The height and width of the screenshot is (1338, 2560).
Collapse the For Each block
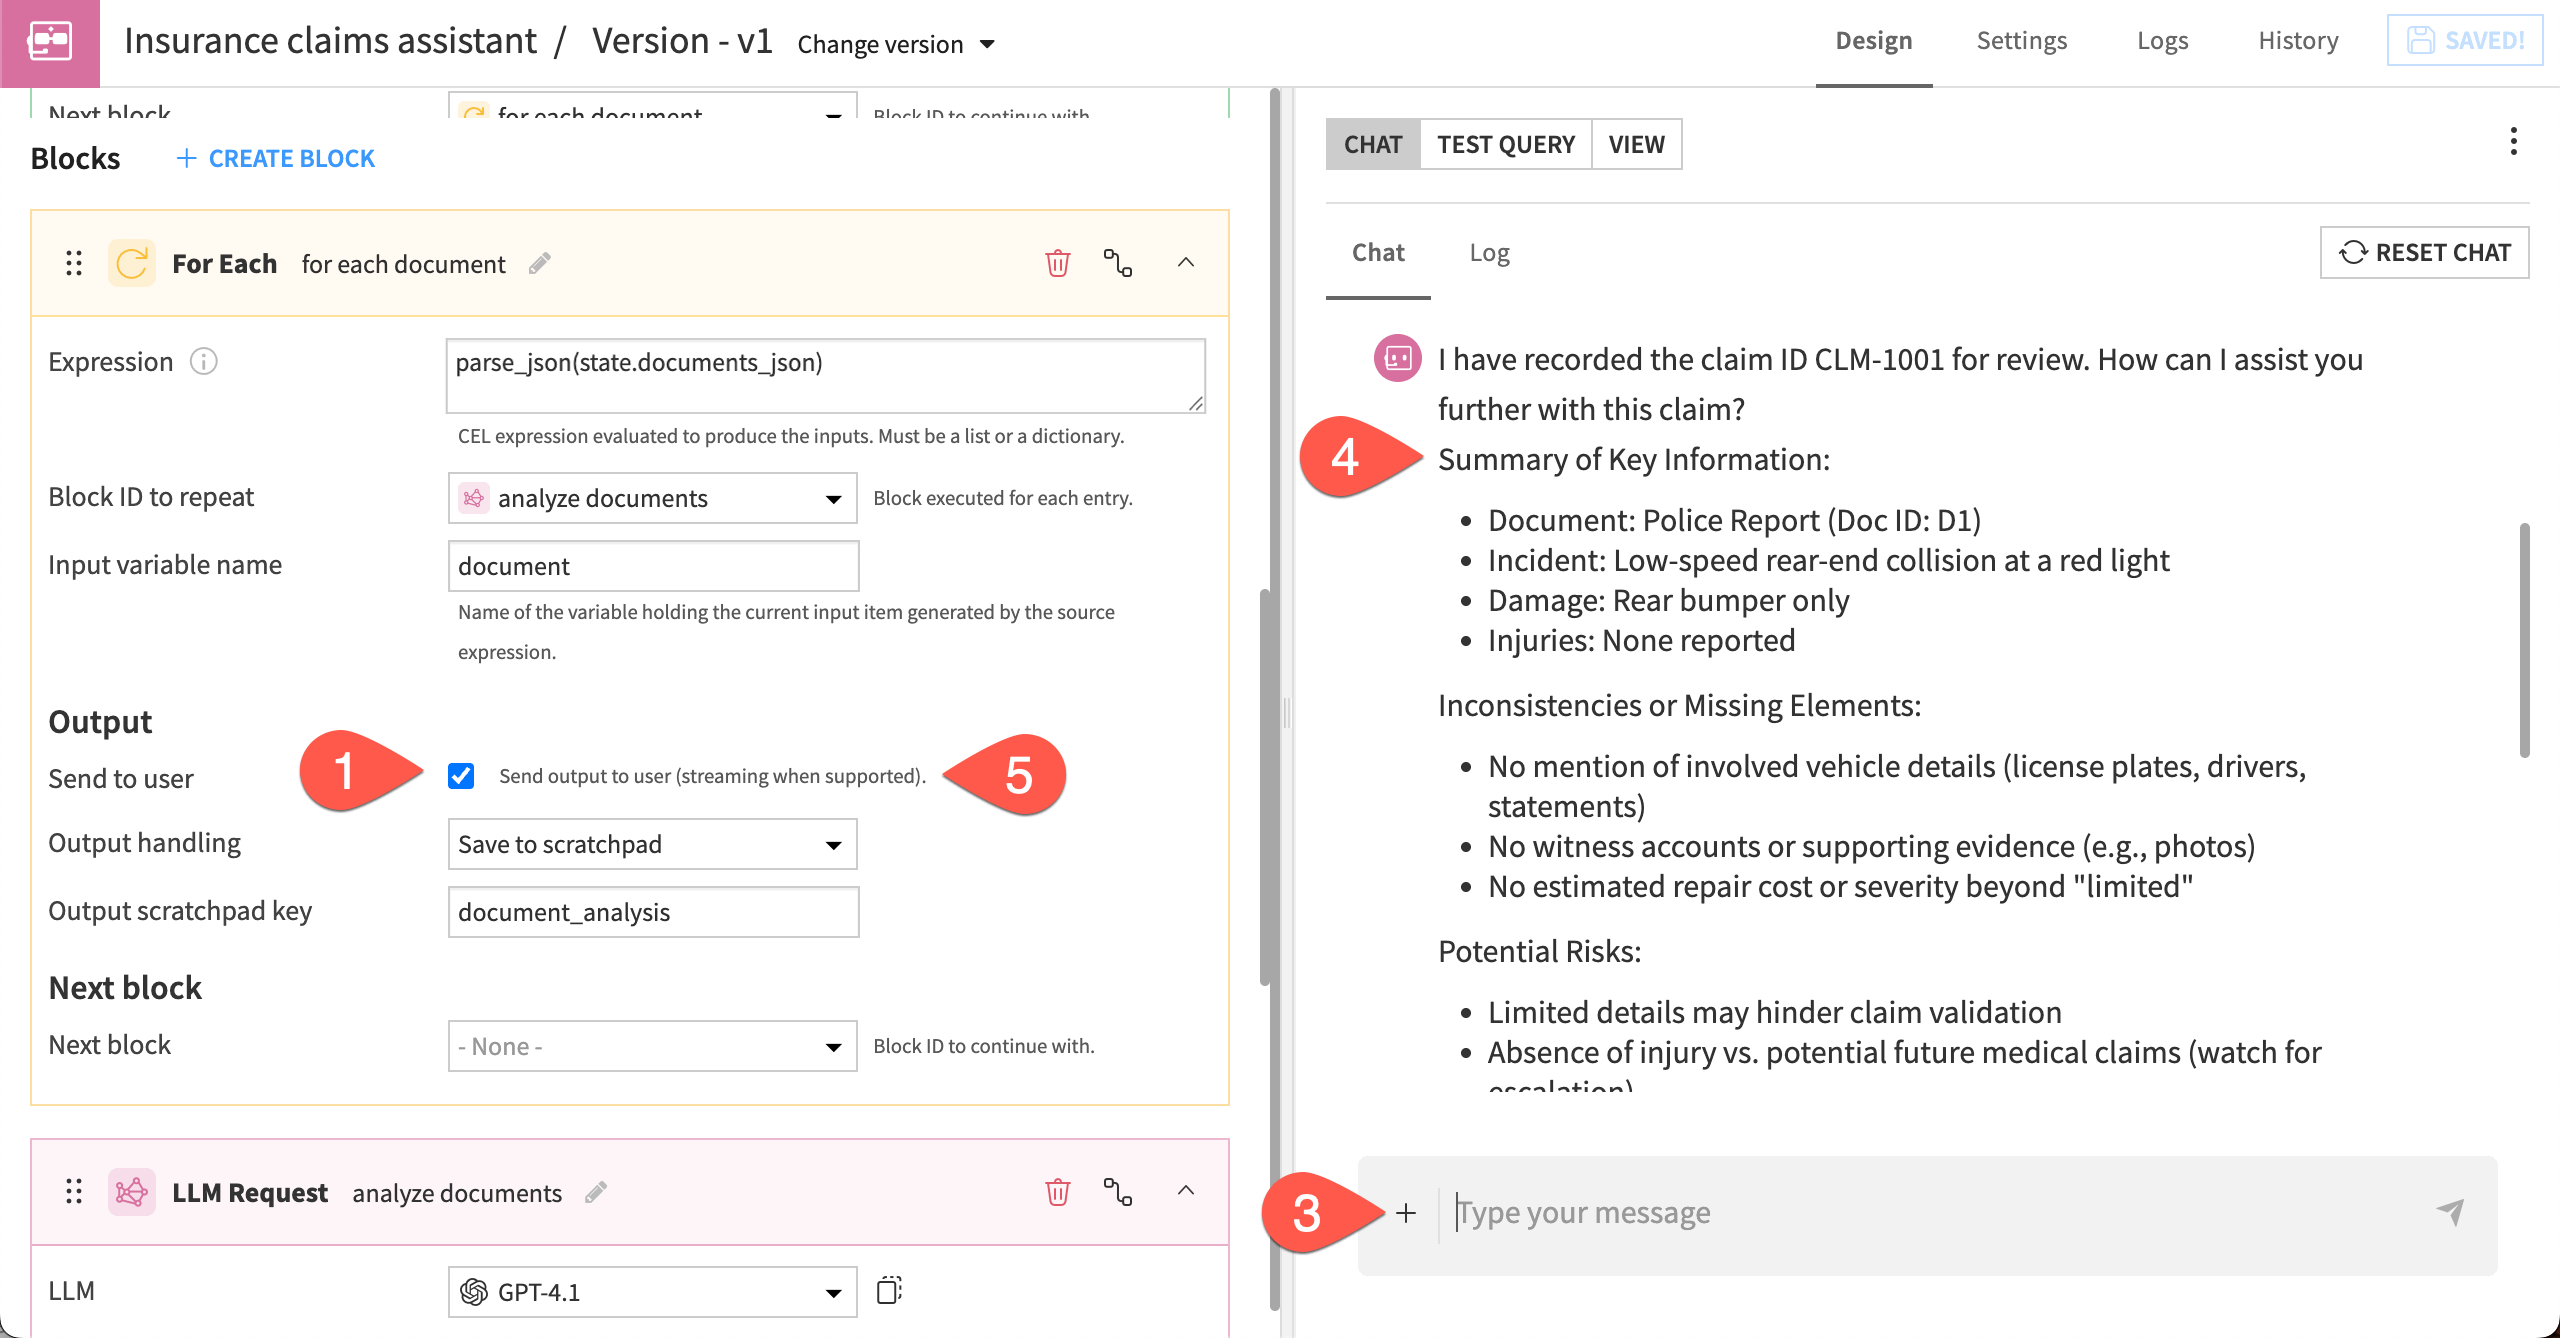[x=1187, y=263]
